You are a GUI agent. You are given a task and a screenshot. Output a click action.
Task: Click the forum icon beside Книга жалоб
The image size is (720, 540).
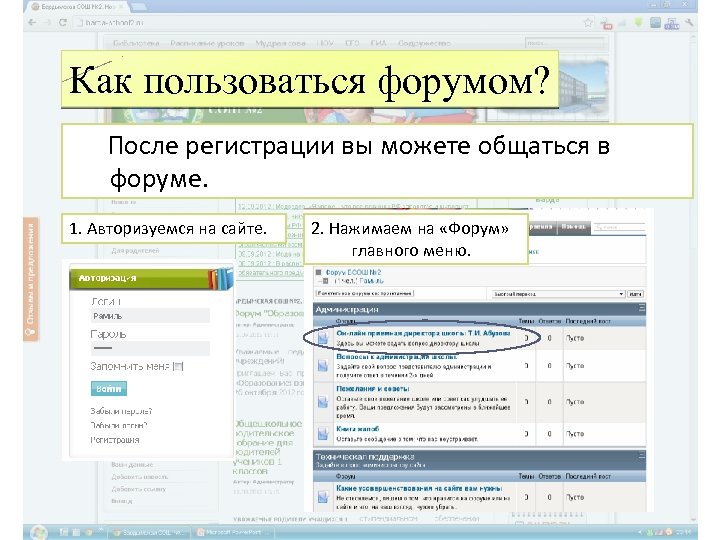click(x=323, y=433)
